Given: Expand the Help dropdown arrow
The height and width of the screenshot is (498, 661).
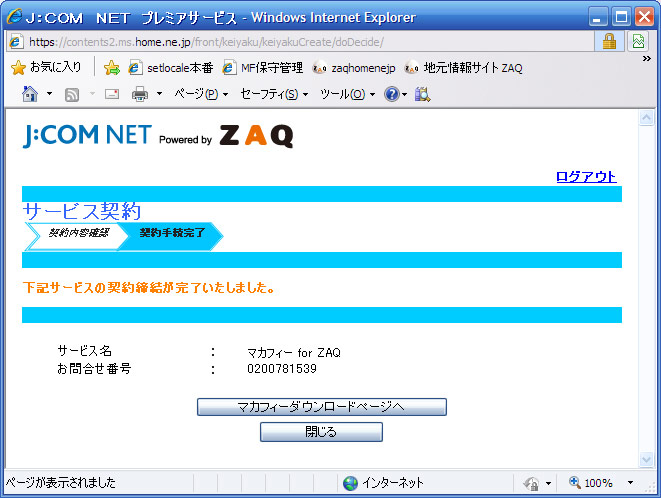Looking at the screenshot, I should tap(404, 94).
